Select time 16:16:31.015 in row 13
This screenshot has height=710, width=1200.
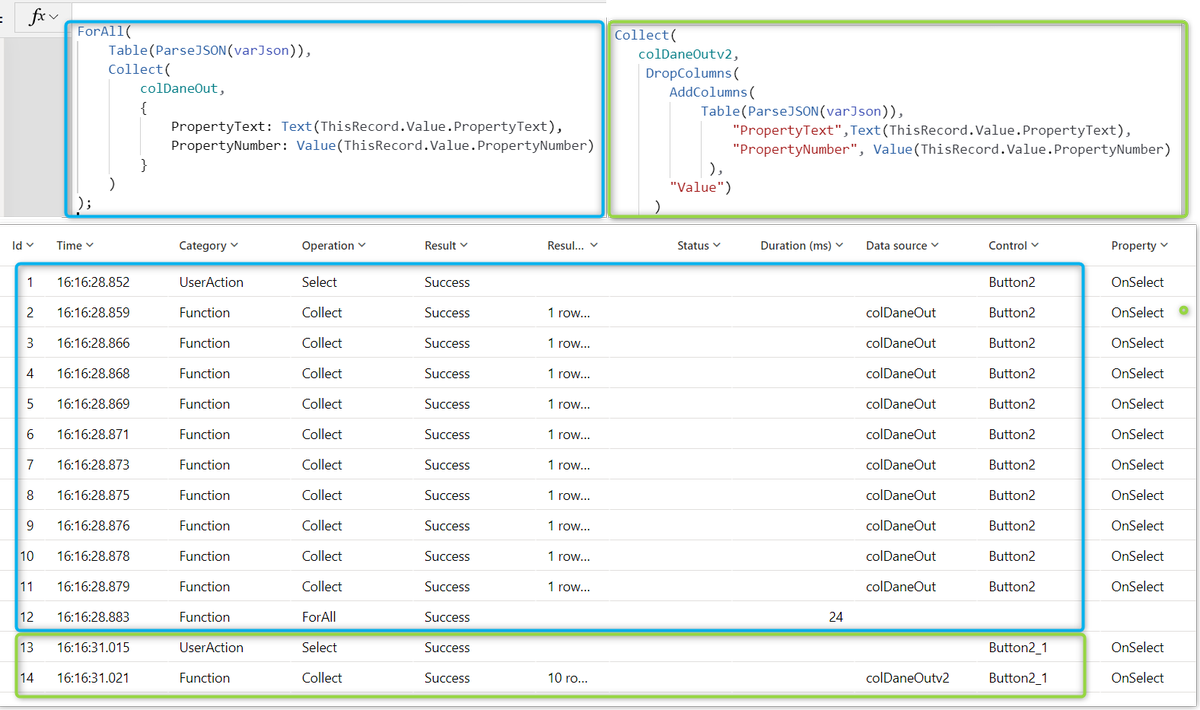pos(93,648)
